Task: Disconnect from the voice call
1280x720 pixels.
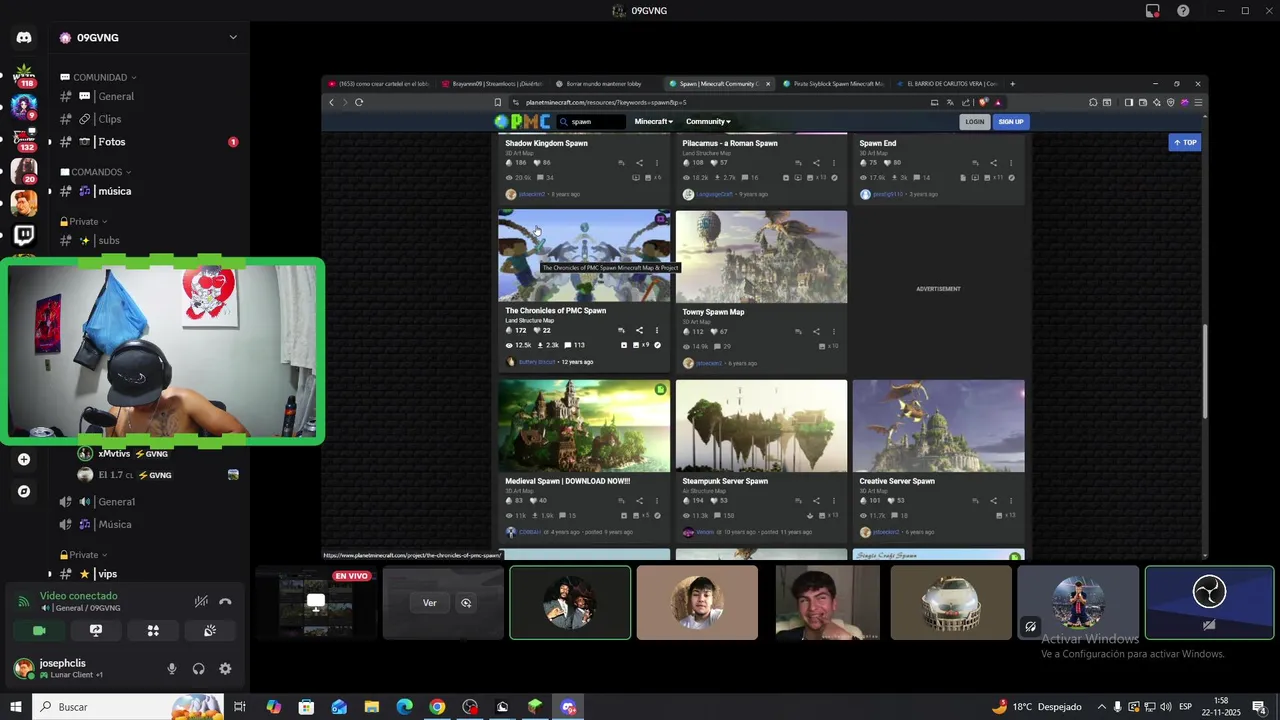Action: pos(225,601)
